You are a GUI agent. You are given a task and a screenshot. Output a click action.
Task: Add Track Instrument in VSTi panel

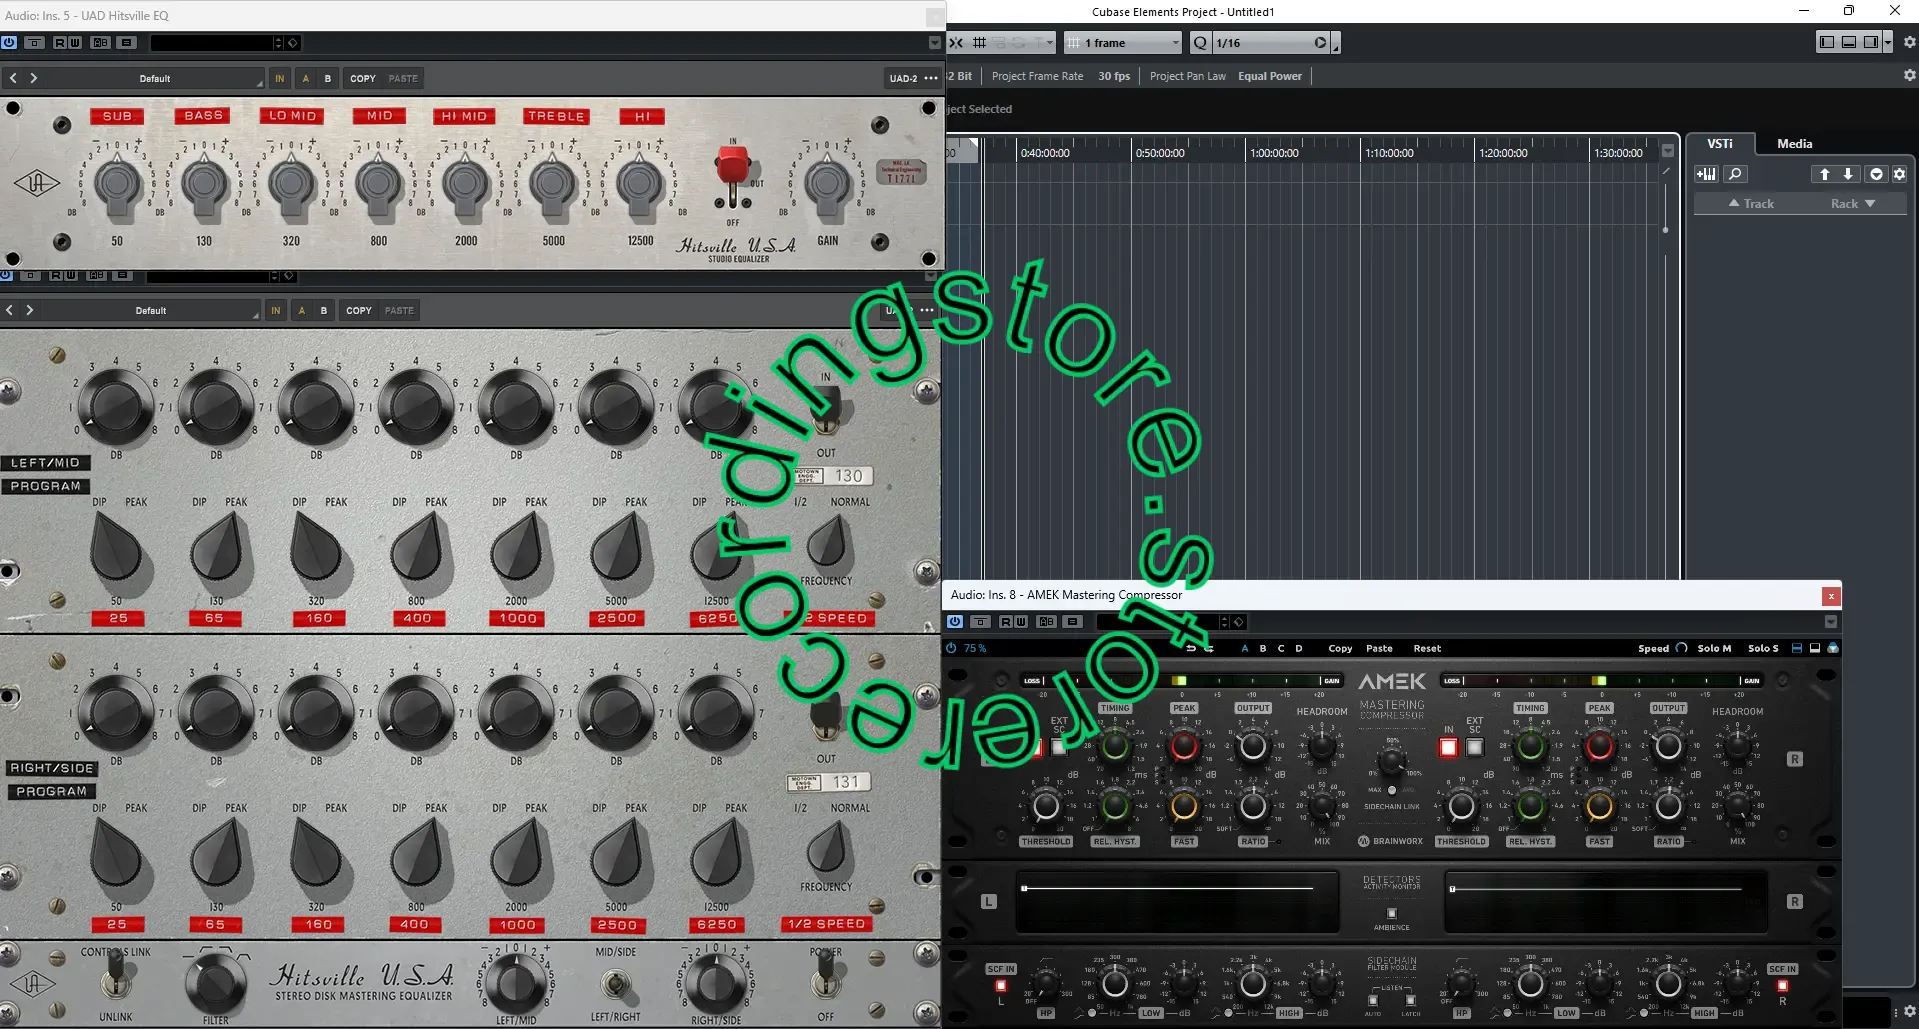pyautogui.click(x=1706, y=174)
